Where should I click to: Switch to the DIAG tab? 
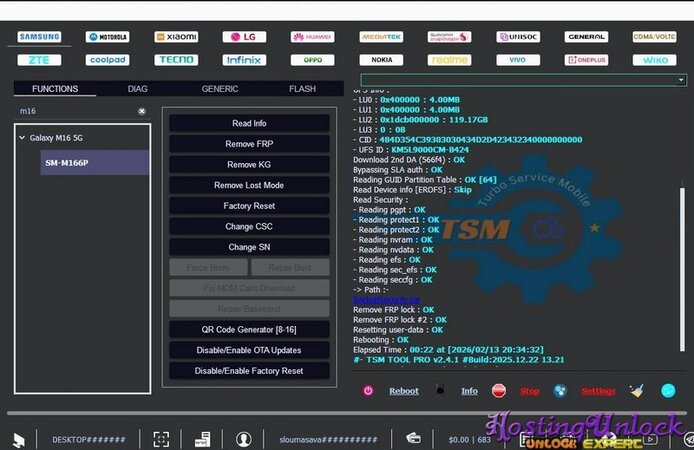[x=137, y=89]
